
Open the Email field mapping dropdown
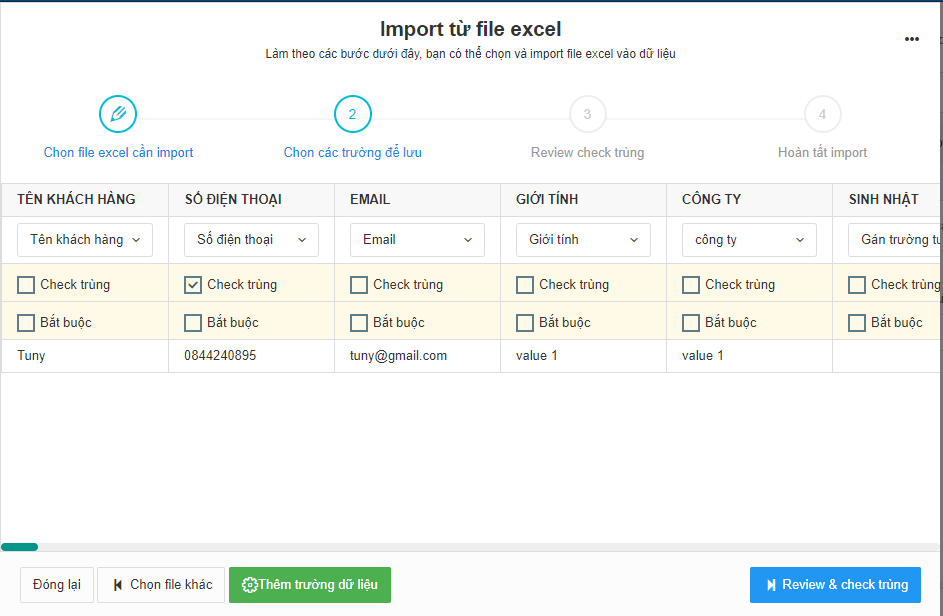(417, 239)
